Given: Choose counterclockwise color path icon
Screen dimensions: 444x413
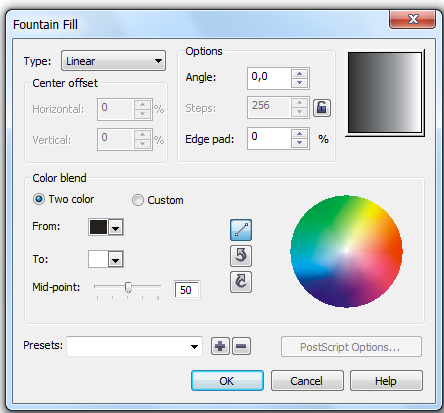Looking at the screenshot, I should tap(241, 256).
